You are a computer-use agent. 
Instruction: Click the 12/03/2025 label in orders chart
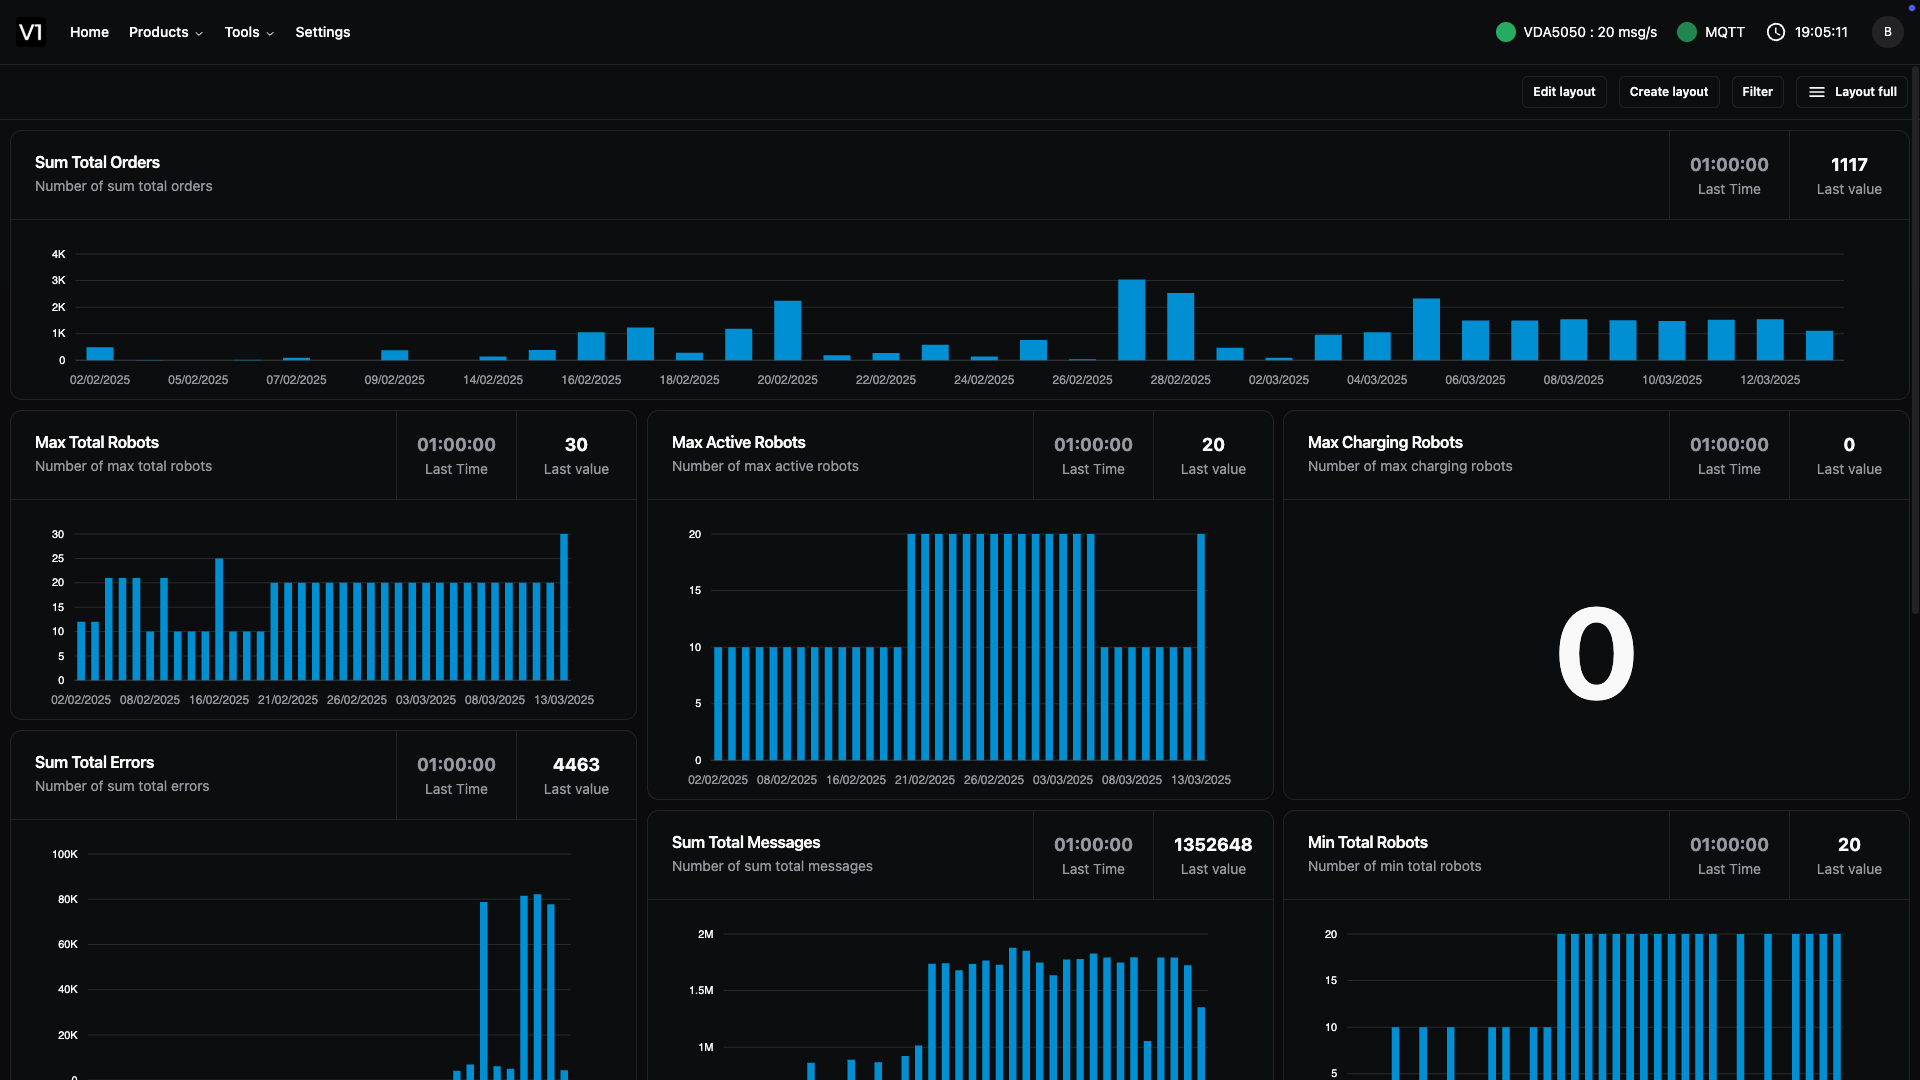tap(1770, 380)
